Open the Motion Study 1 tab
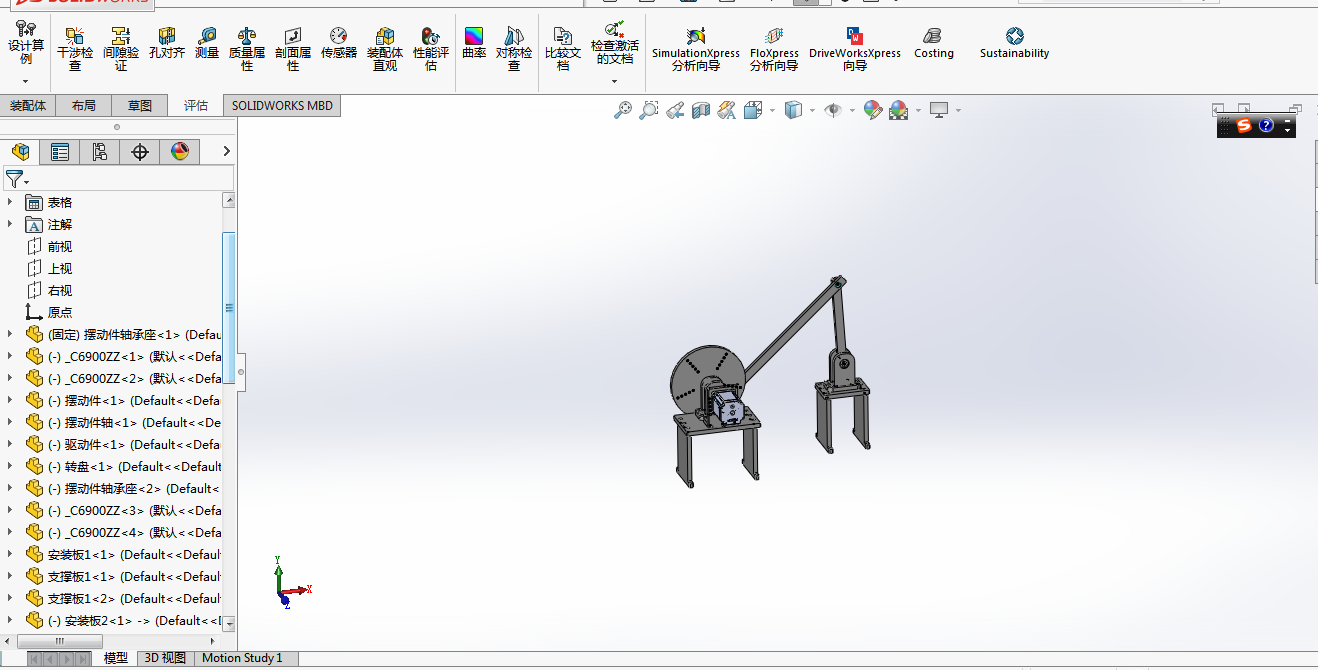This screenshot has width=1318, height=670. click(242, 658)
